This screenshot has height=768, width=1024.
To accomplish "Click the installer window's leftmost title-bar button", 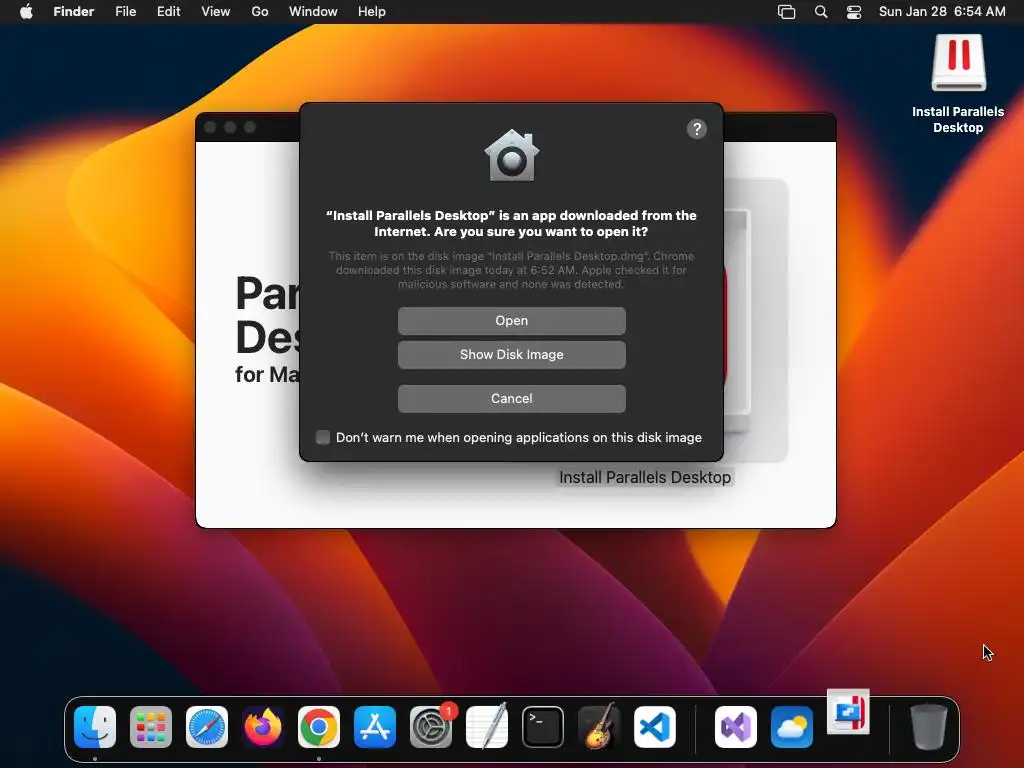I will tap(210, 127).
